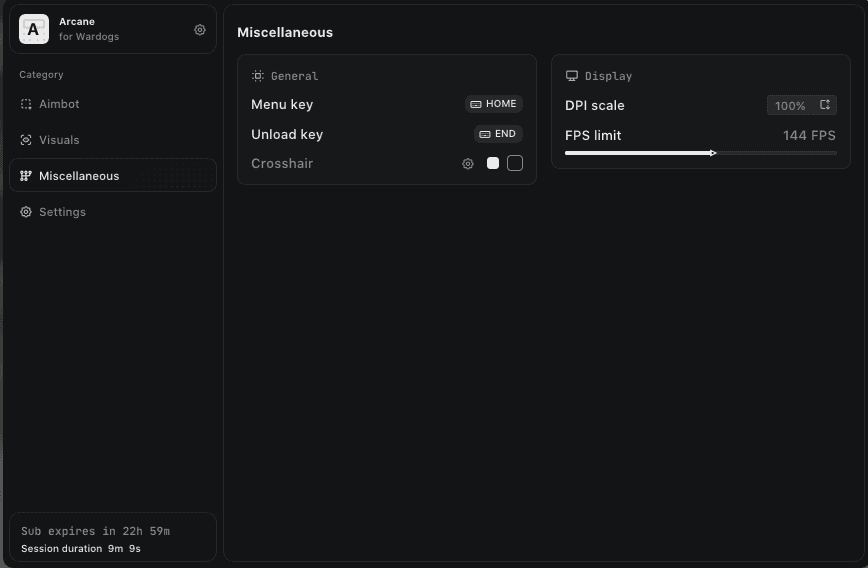The width and height of the screenshot is (868, 568).
Task: Adjust the FPS limit slider handle
Action: (x=713, y=153)
